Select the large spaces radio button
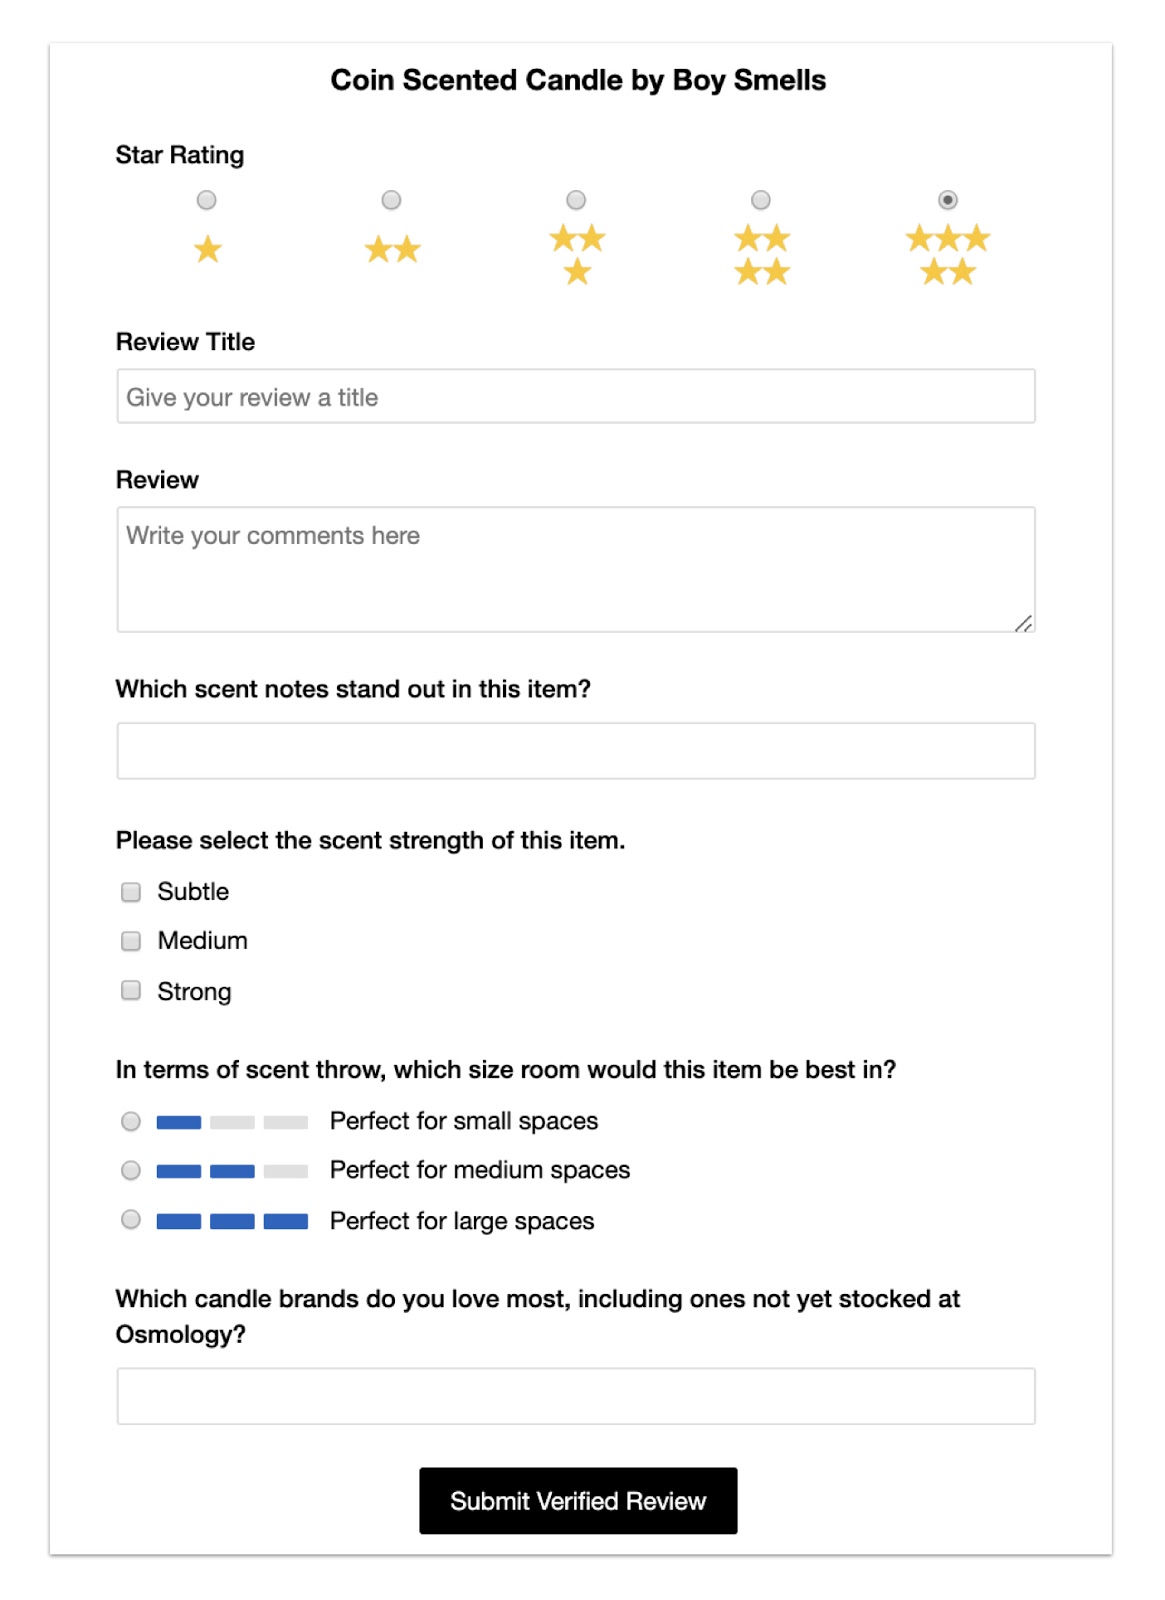 (x=131, y=1219)
